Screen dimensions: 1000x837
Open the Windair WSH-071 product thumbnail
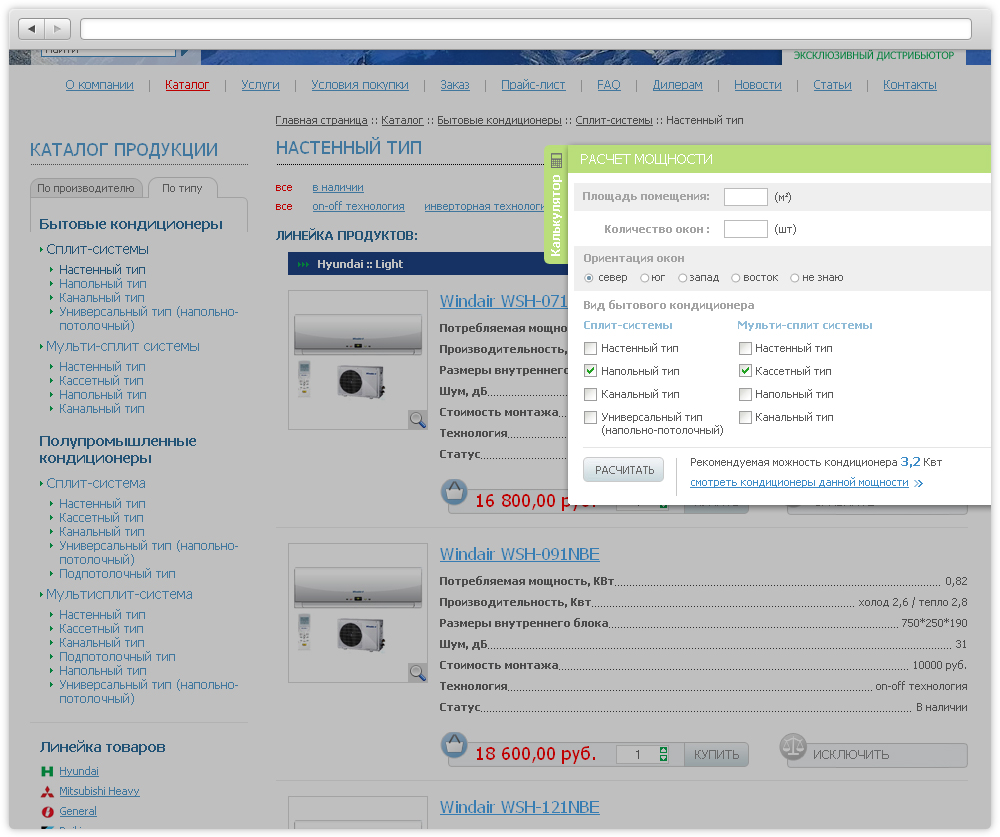tap(358, 360)
